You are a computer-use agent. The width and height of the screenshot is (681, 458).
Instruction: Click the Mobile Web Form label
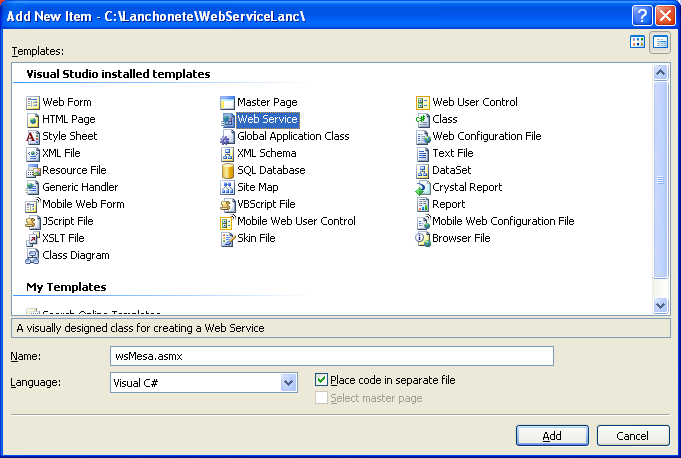click(83, 204)
